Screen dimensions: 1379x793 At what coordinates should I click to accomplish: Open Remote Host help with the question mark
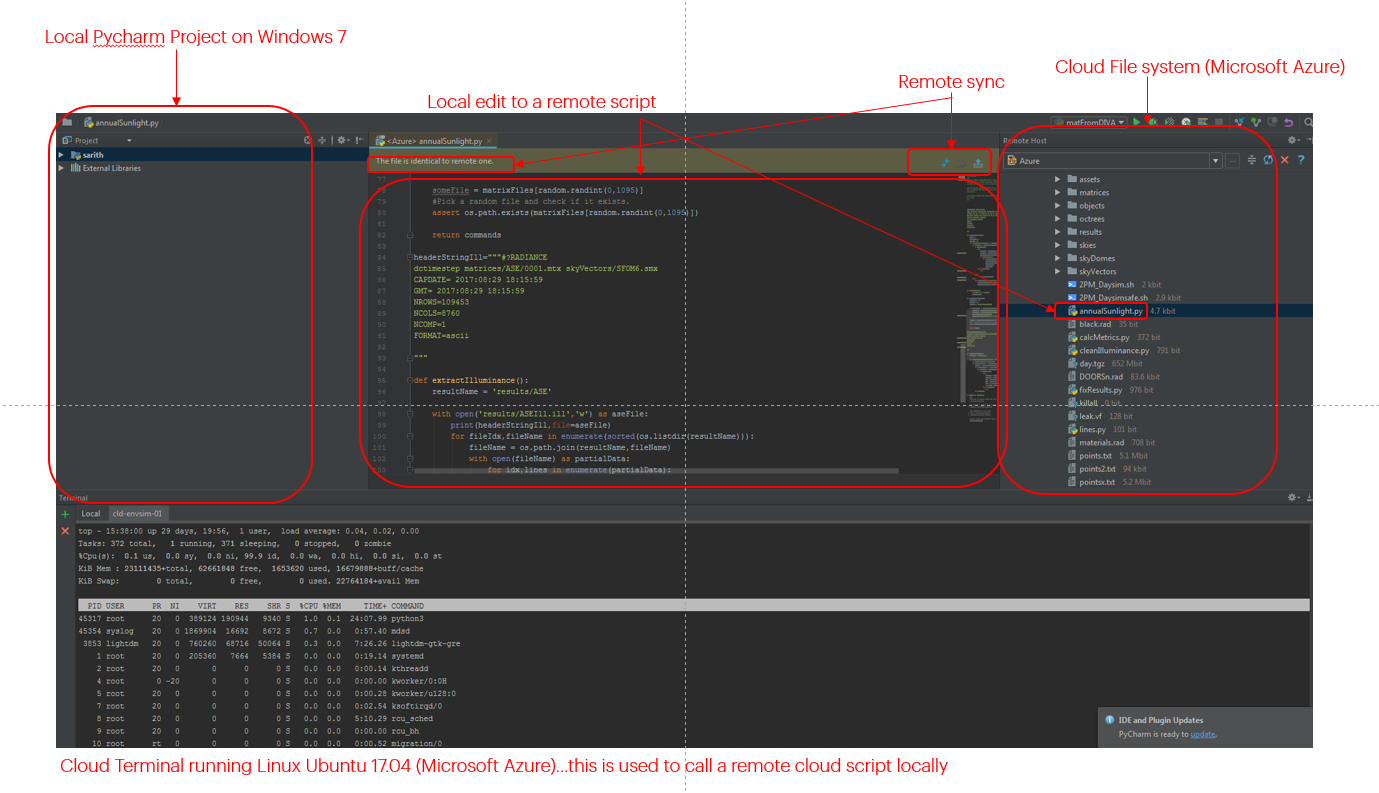coord(1302,159)
